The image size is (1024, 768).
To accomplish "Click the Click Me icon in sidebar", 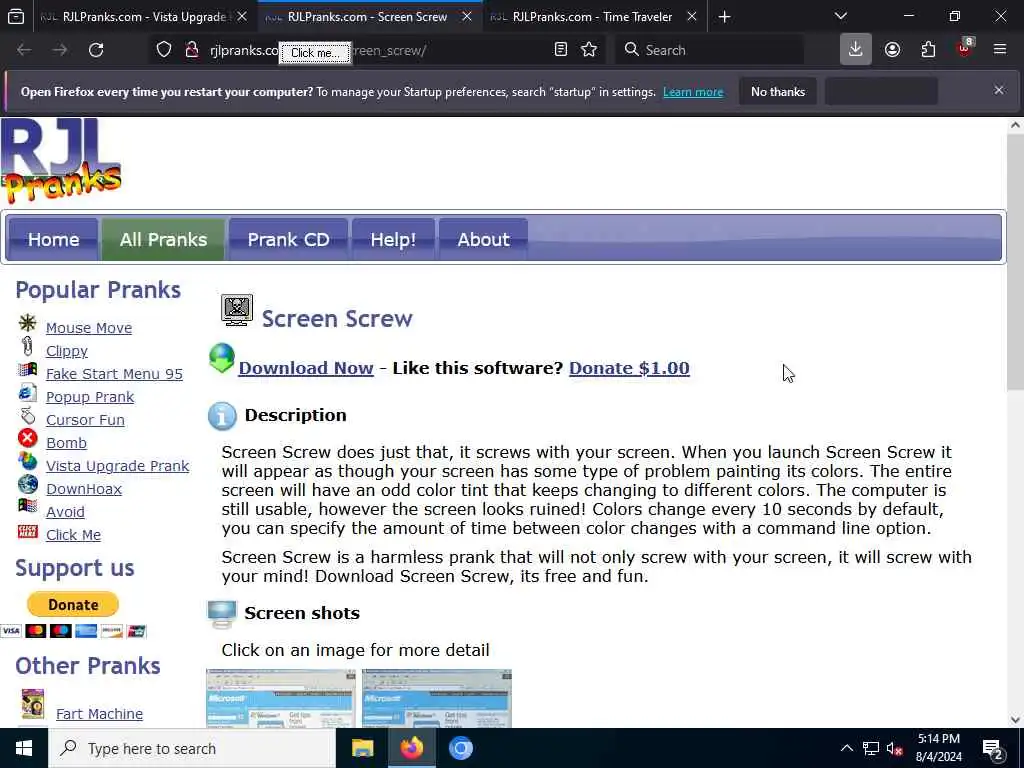I will pos(27,531).
